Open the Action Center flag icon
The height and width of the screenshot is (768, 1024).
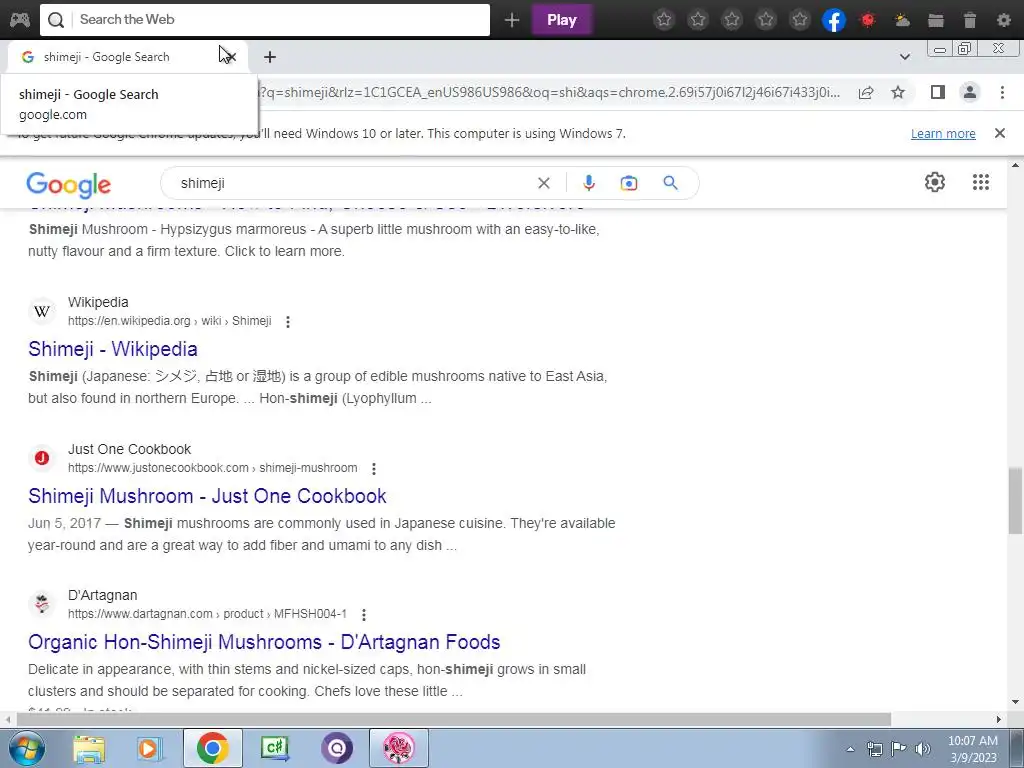point(899,749)
